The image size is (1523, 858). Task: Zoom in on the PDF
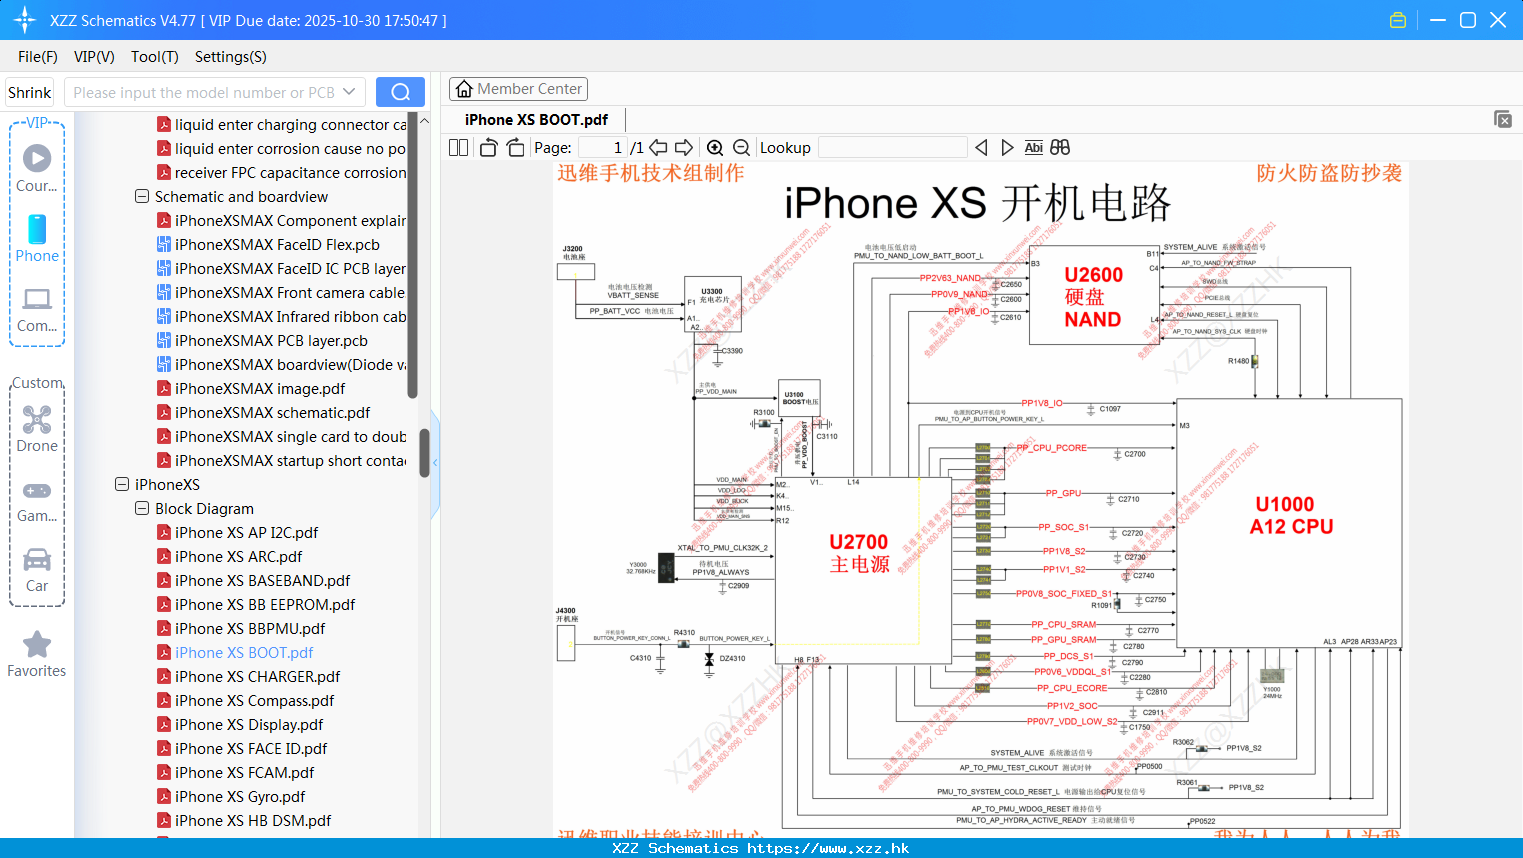tap(715, 147)
